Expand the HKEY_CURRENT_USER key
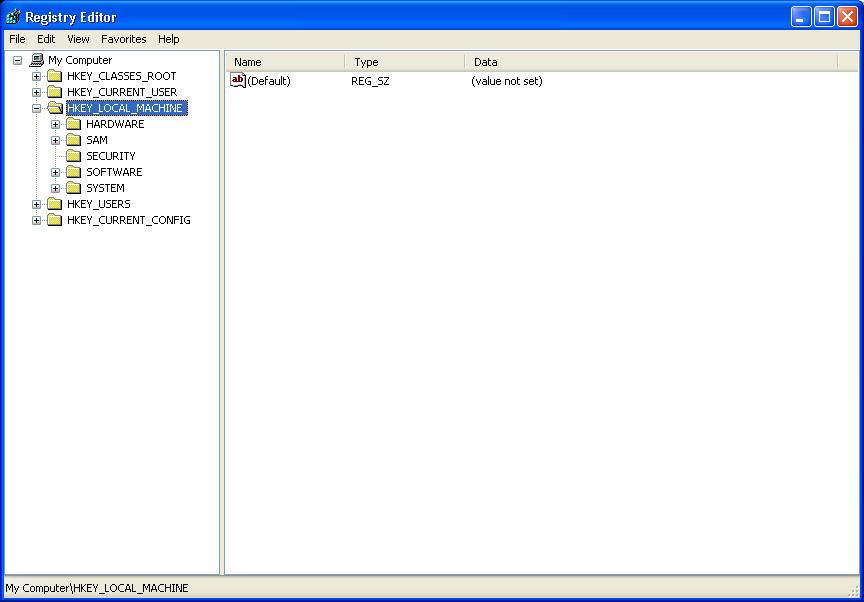This screenshot has height=602, width=864. point(36,93)
